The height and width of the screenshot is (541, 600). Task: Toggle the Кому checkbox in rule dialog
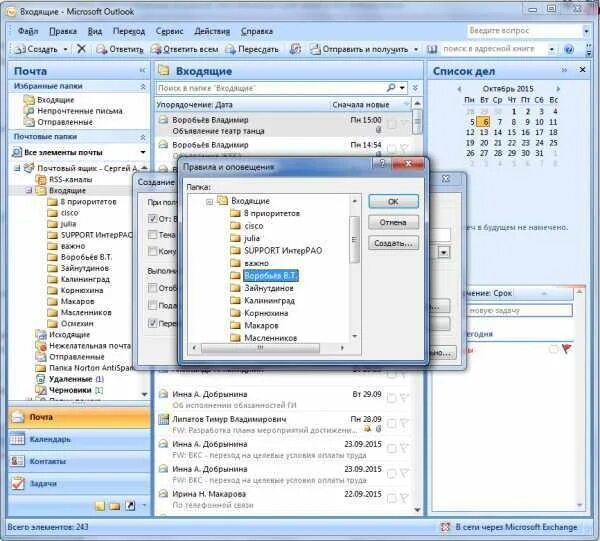(152, 251)
